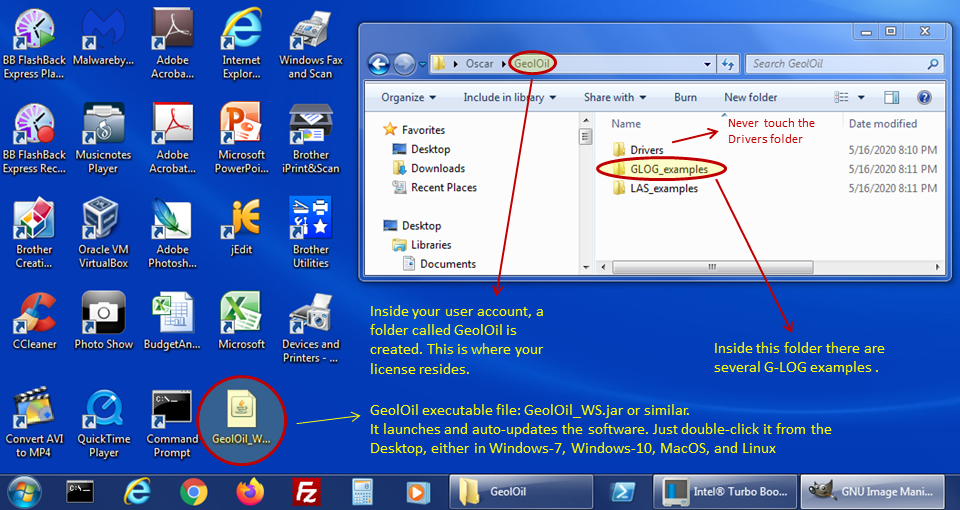The width and height of the screenshot is (960, 510).
Task: Click Burn in Explorer toolbar
Action: pyautogui.click(x=685, y=97)
